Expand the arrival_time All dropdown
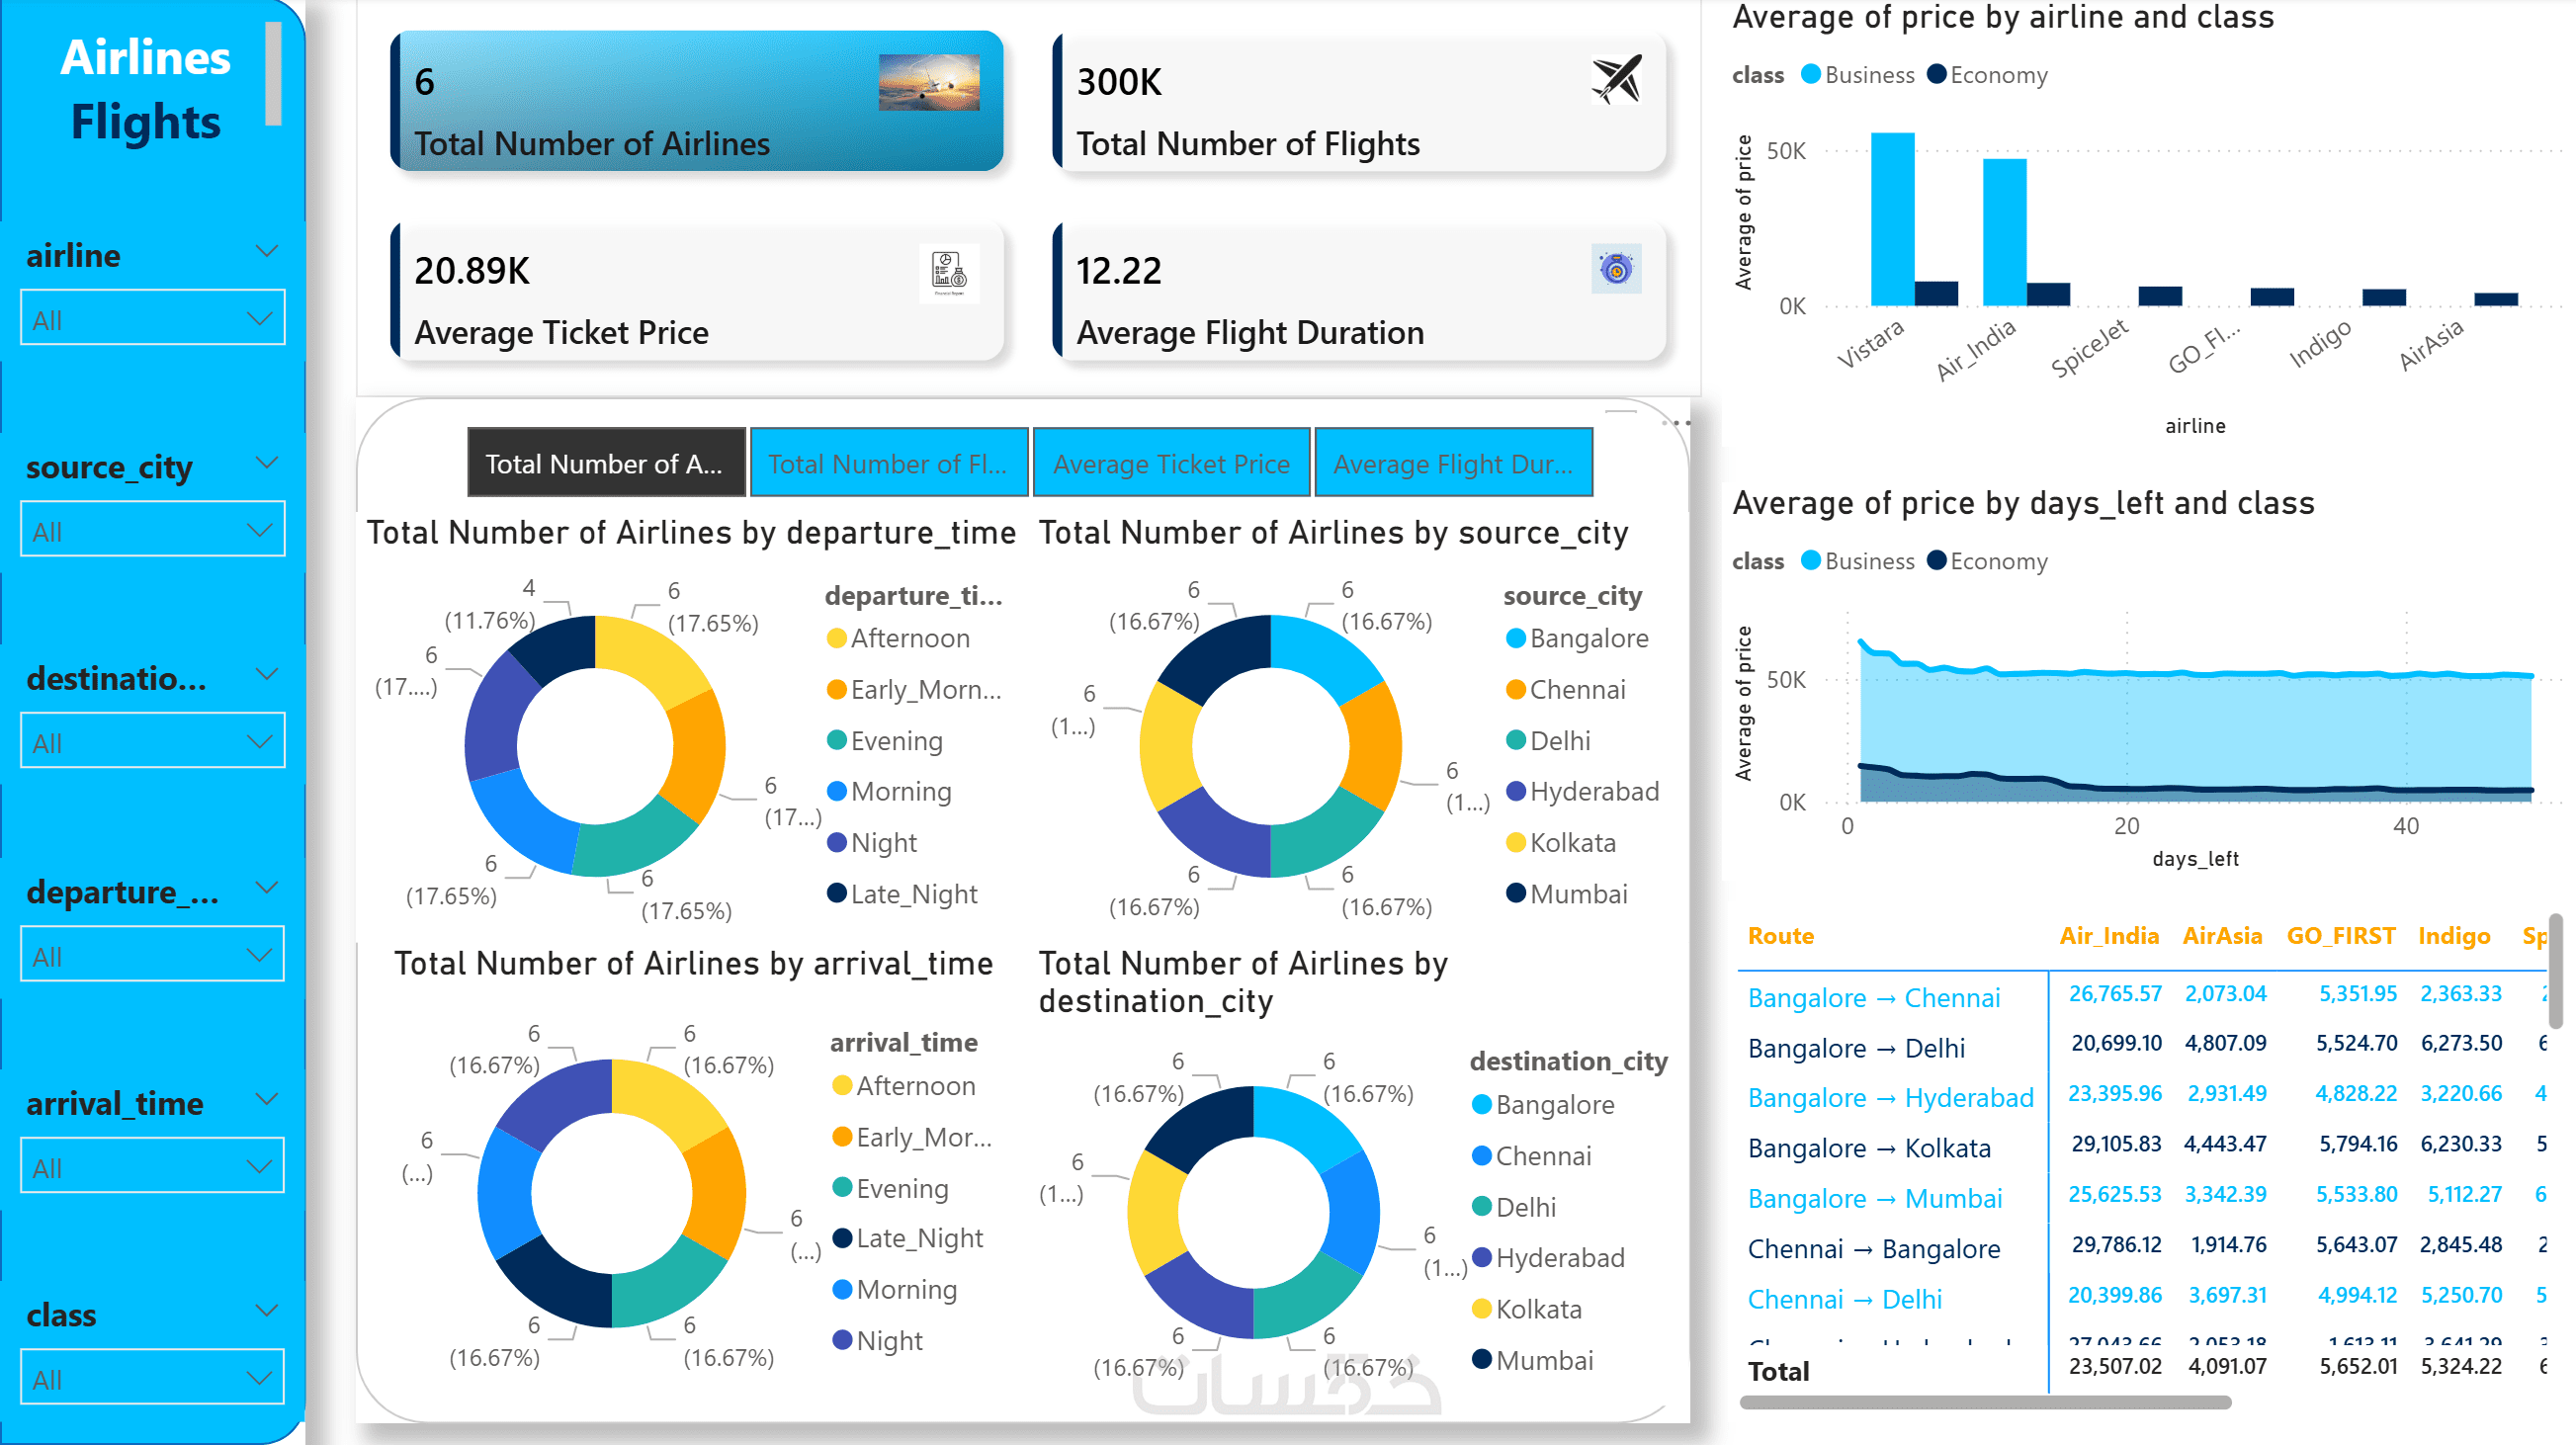Image resolution: width=2576 pixels, height=1445 pixels. coord(153,1167)
